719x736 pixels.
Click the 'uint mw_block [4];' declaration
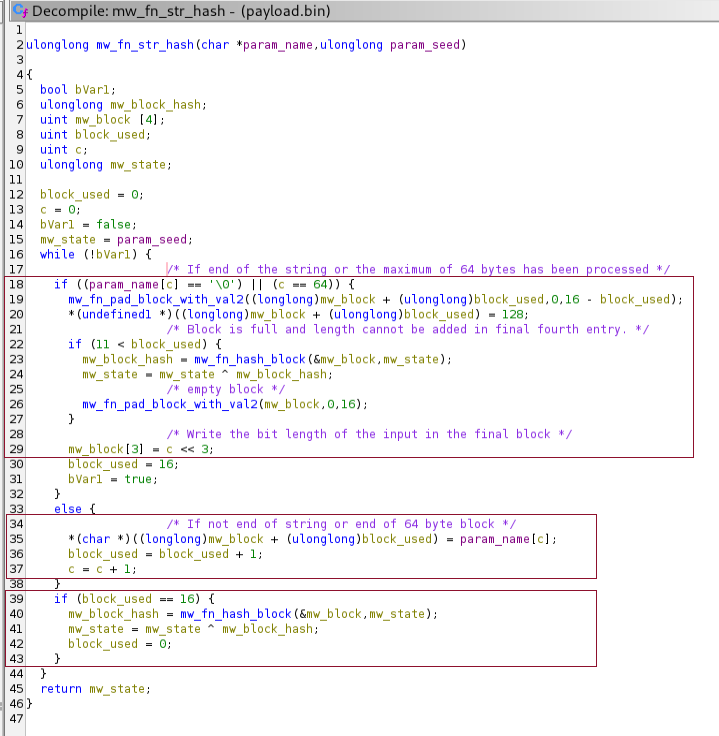pyautogui.click(x=102, y=120)
